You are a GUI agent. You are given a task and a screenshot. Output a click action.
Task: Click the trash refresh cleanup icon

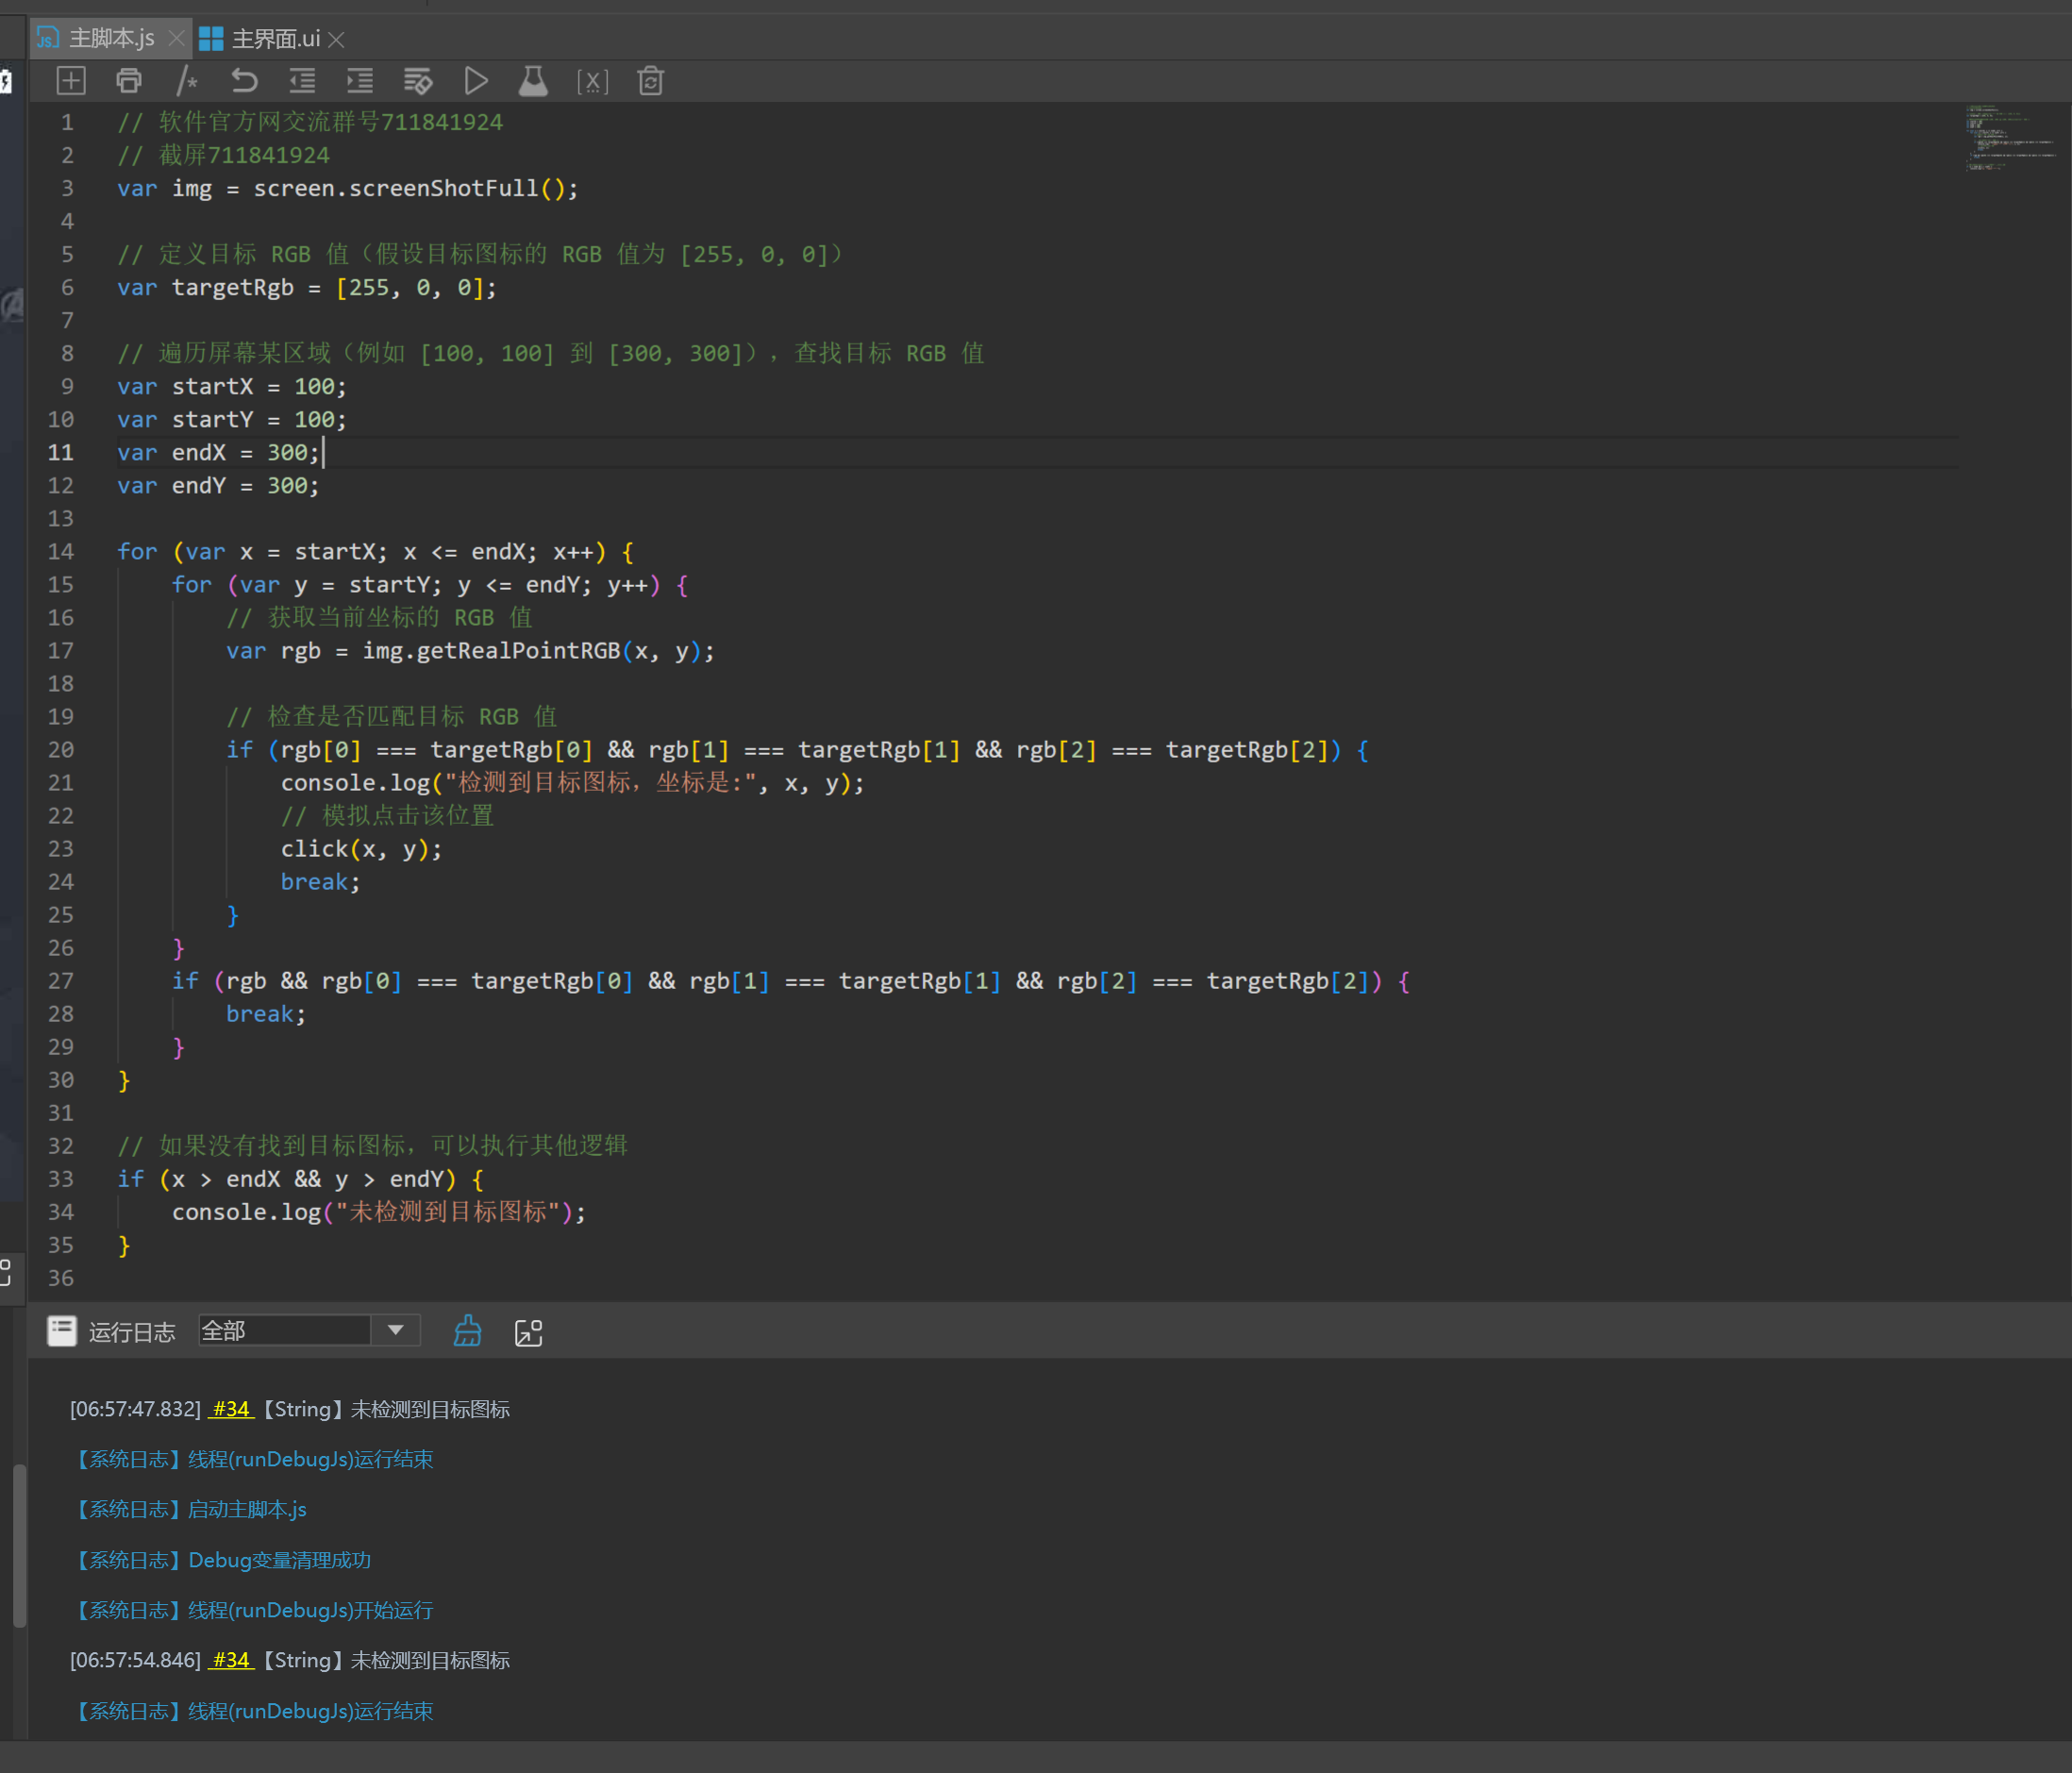tap(650, 81)
